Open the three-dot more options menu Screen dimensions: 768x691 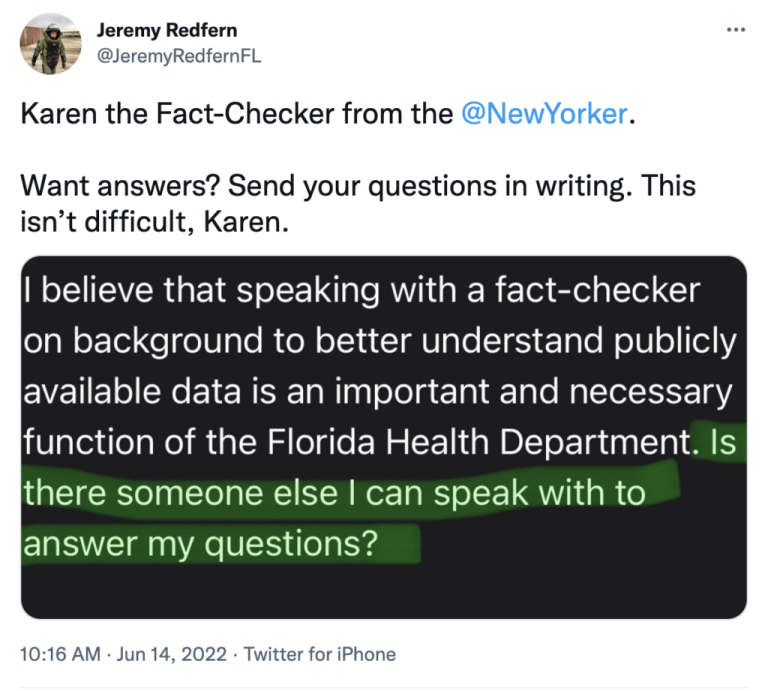pyautogui.click(x=737, y=30)
